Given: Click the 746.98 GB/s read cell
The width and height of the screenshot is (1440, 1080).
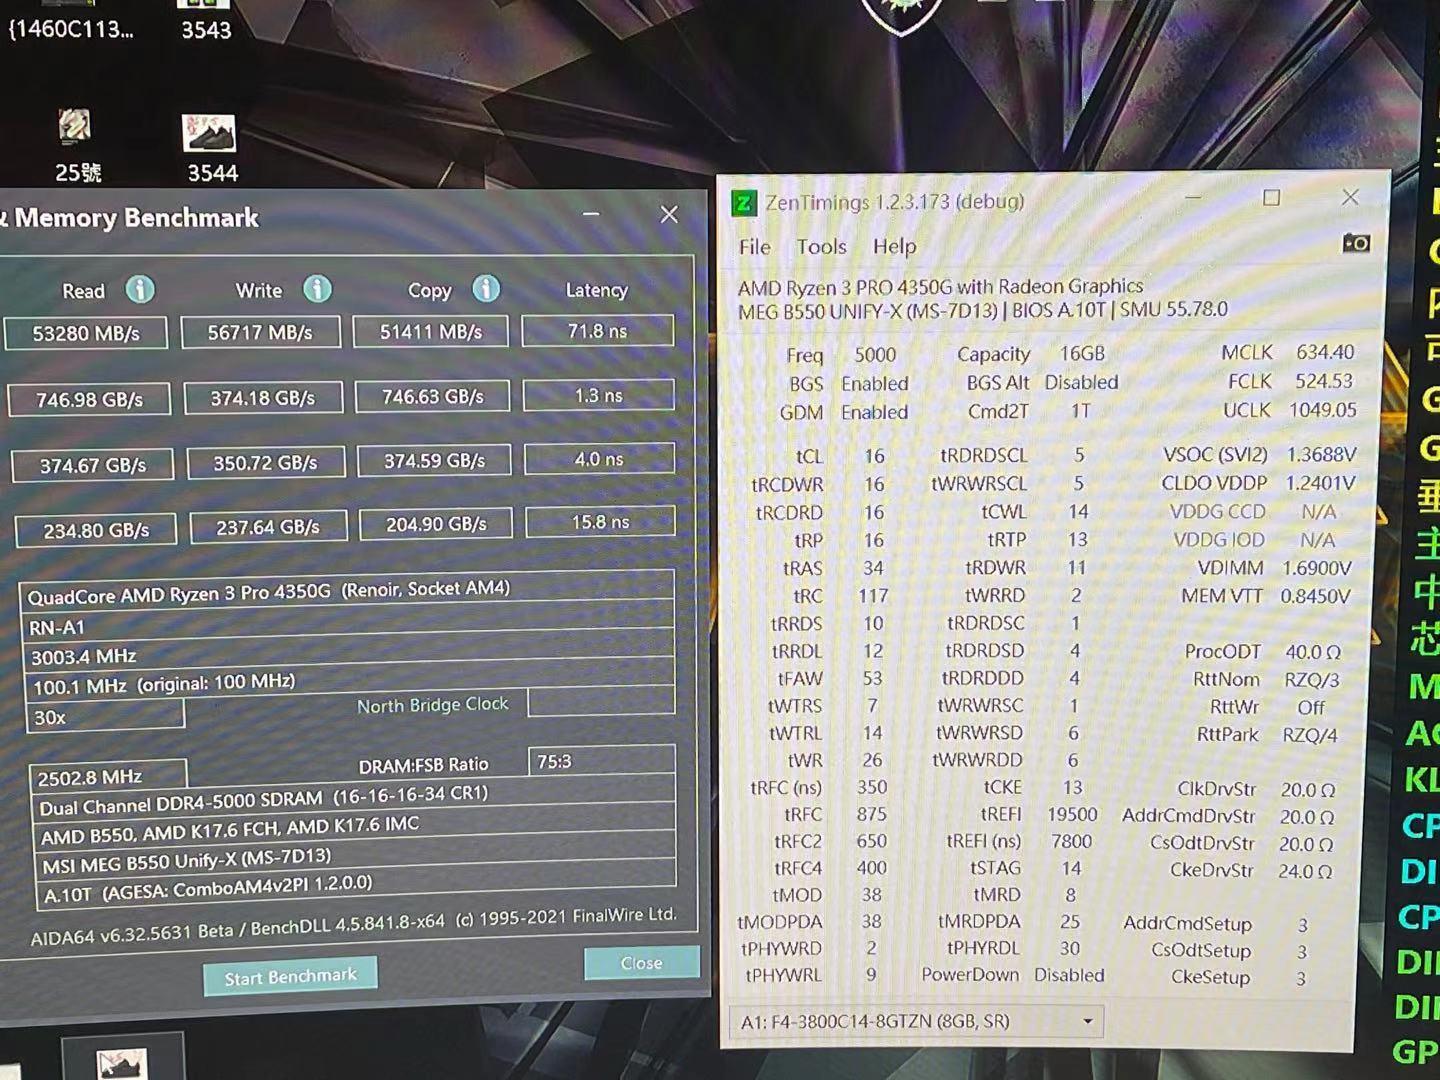Looking at the screenshot, I should (x=90, y=400).
